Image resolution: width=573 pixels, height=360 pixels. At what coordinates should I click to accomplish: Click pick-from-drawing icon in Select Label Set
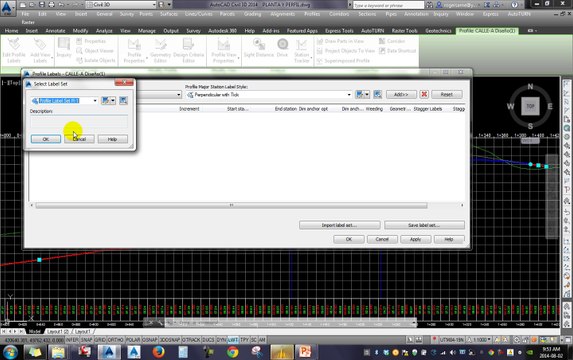click(x=123, y=101)
